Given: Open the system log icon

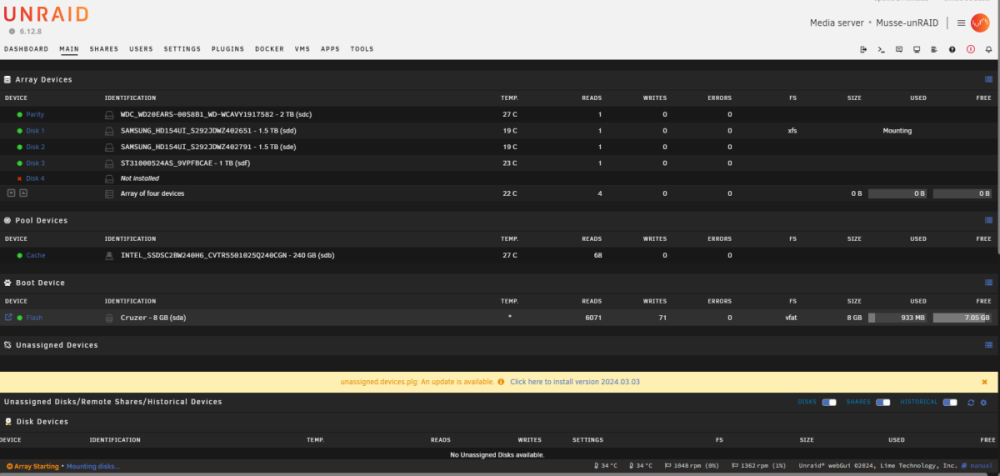Looking at the screenshot, I should pyautogui.click(x=934, y=49).
